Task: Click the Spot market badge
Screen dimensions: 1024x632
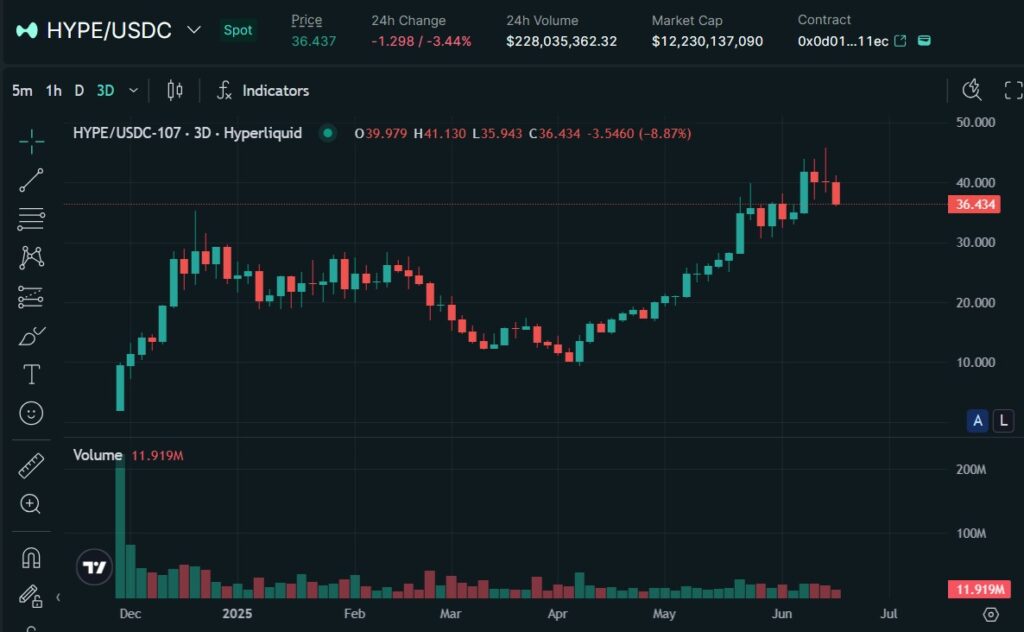Action: tap(238, 30)
